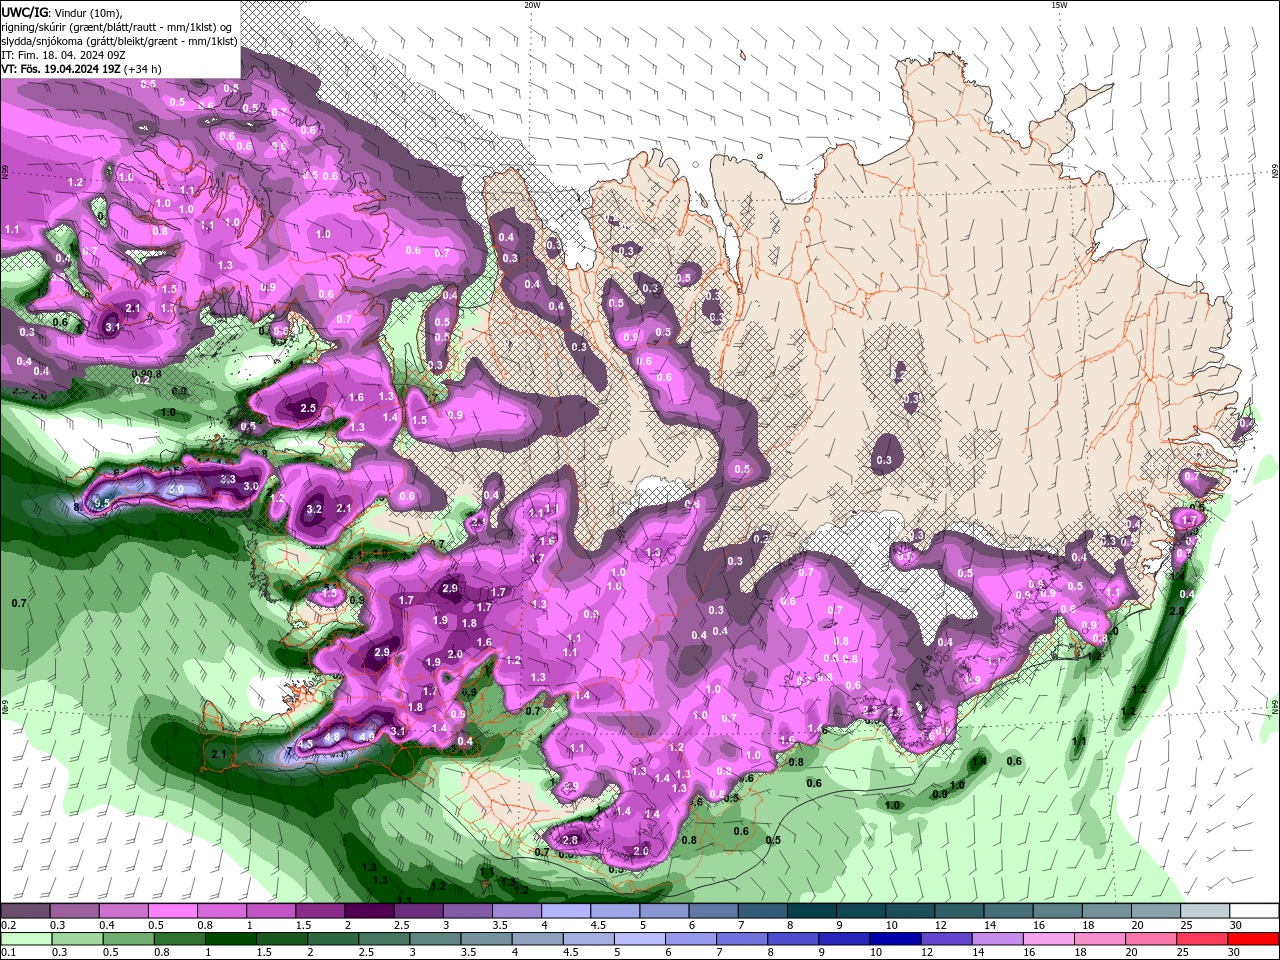Screen dimensions: 1280x960
Task: Click the '4.9' precipitation value on the map
Action: [x=367, y=737]
